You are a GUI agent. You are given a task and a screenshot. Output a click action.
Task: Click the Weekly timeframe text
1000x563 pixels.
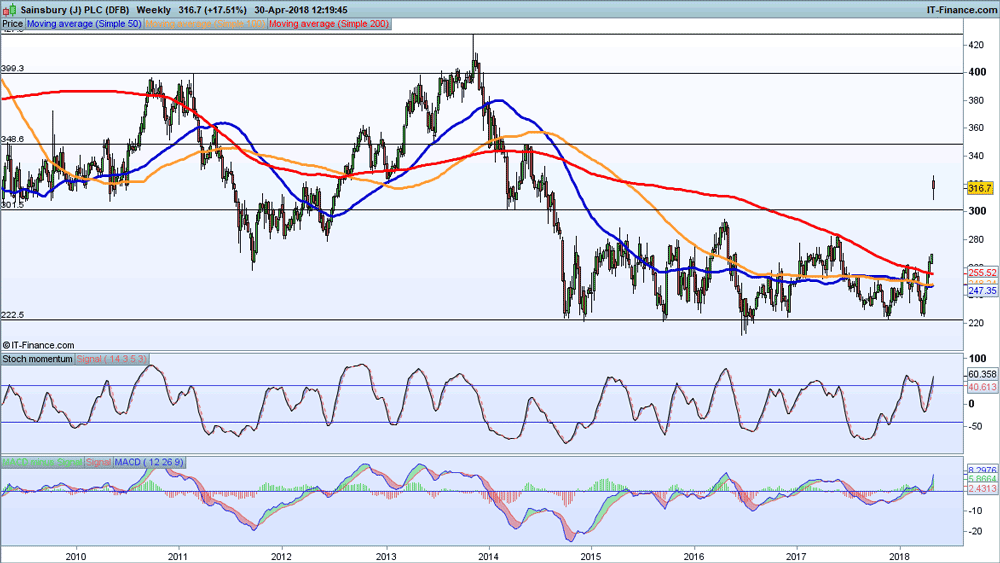tap(154, 10)
